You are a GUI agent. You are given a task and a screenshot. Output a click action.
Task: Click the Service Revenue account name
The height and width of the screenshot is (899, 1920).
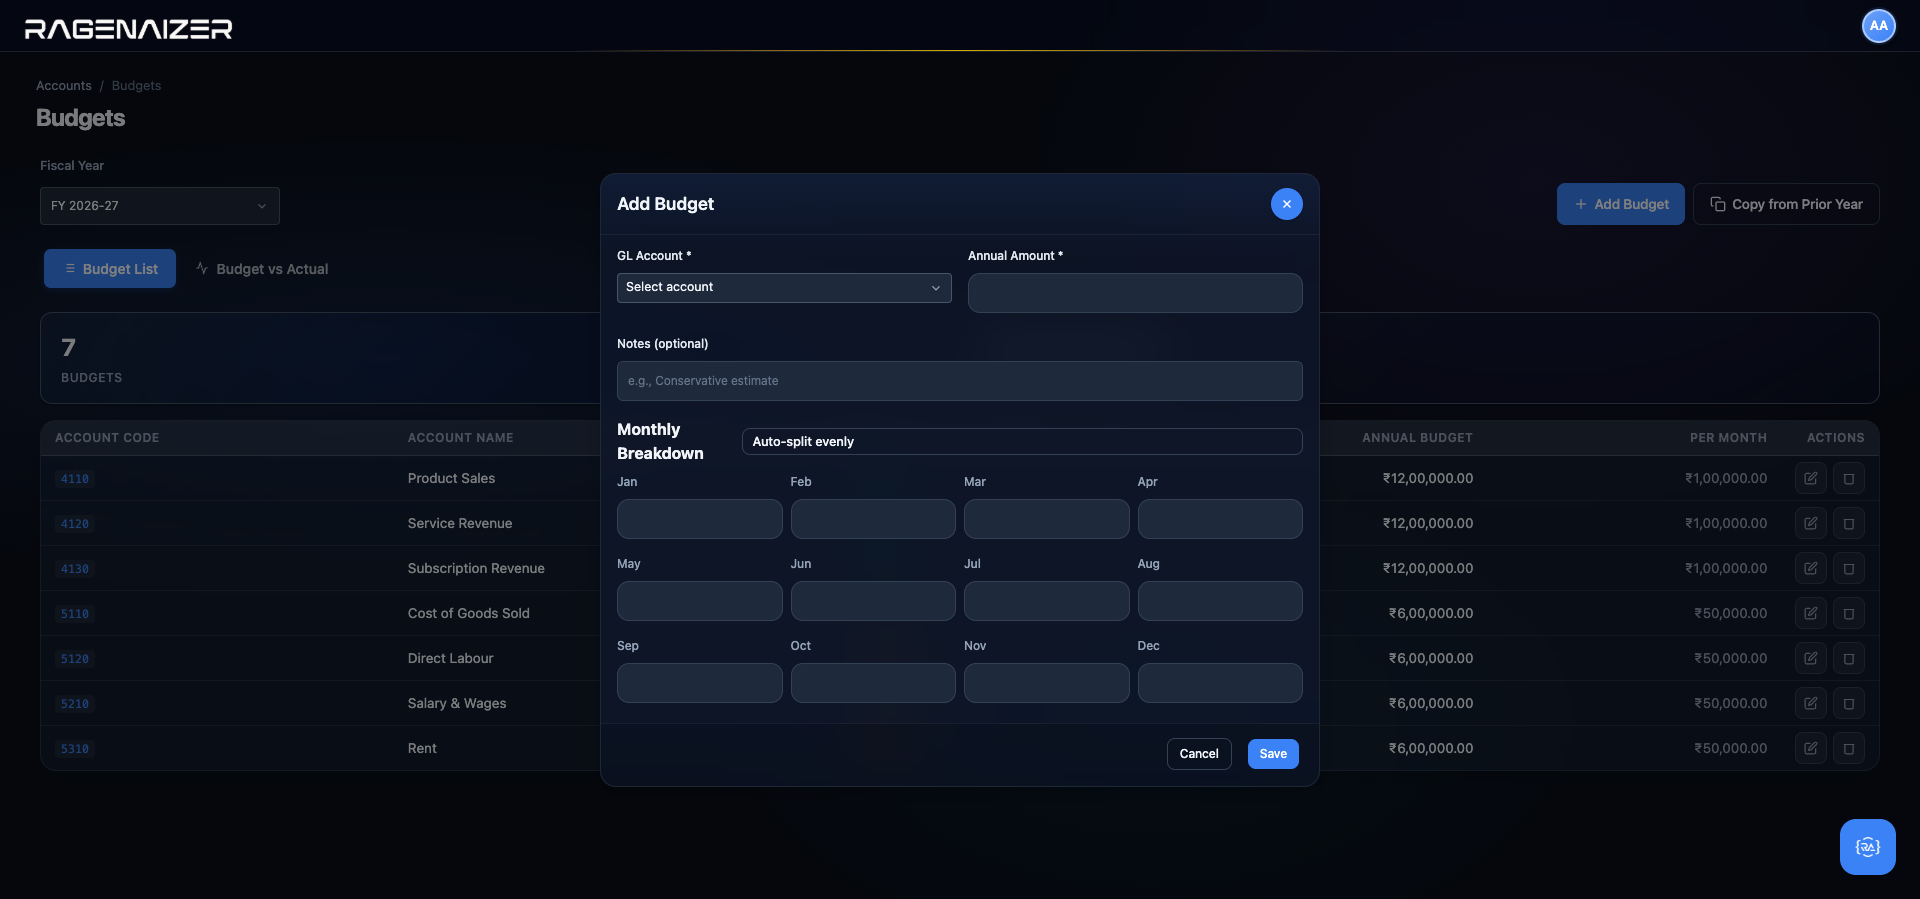[x=460, y=524]
